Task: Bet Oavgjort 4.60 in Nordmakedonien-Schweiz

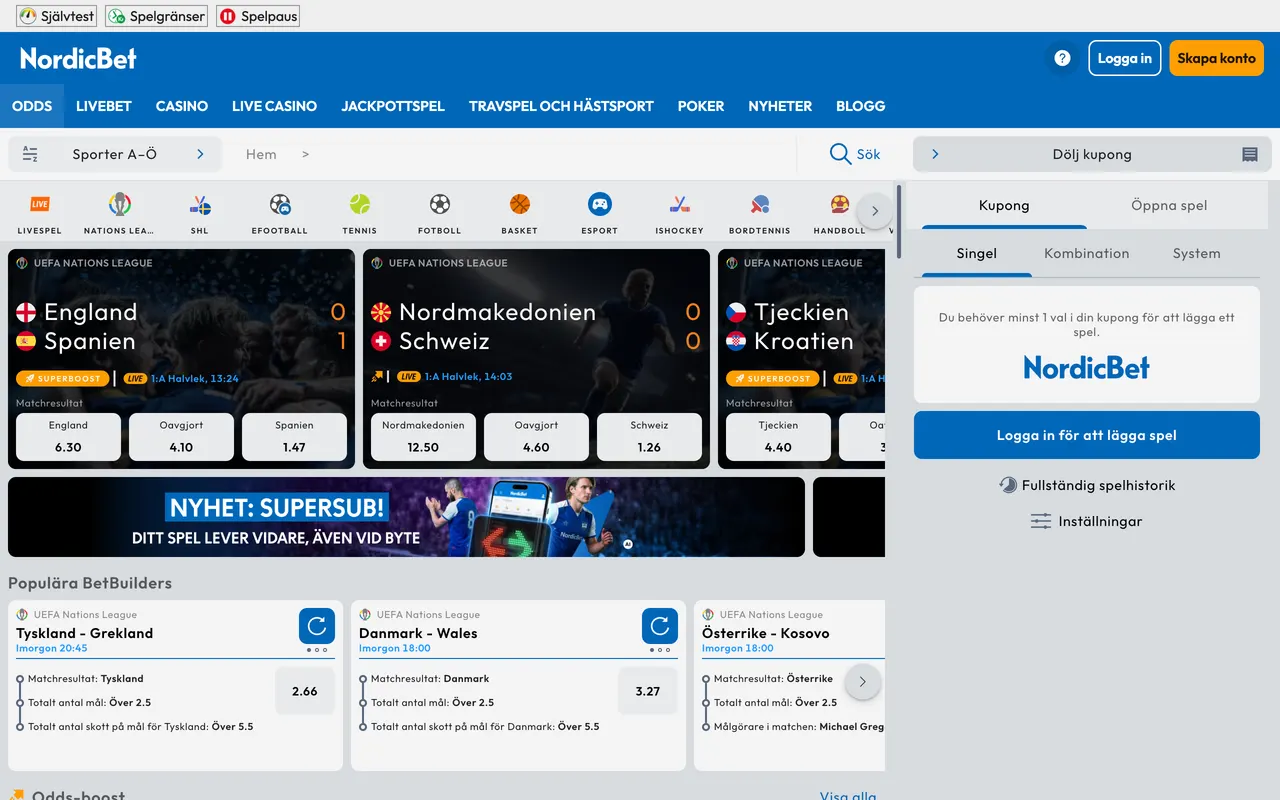Action: click(x=536, y=437)
